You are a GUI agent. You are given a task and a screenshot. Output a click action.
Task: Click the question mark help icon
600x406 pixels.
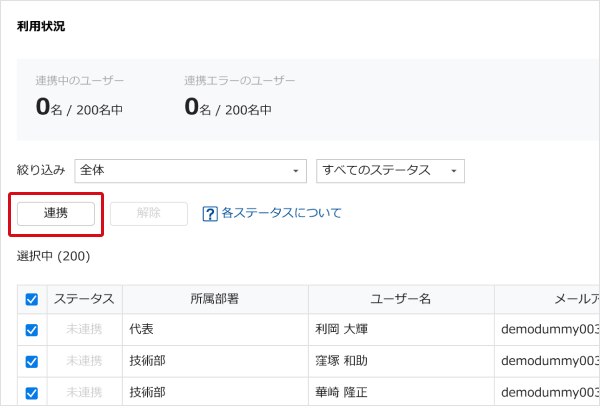coord(210,213)
